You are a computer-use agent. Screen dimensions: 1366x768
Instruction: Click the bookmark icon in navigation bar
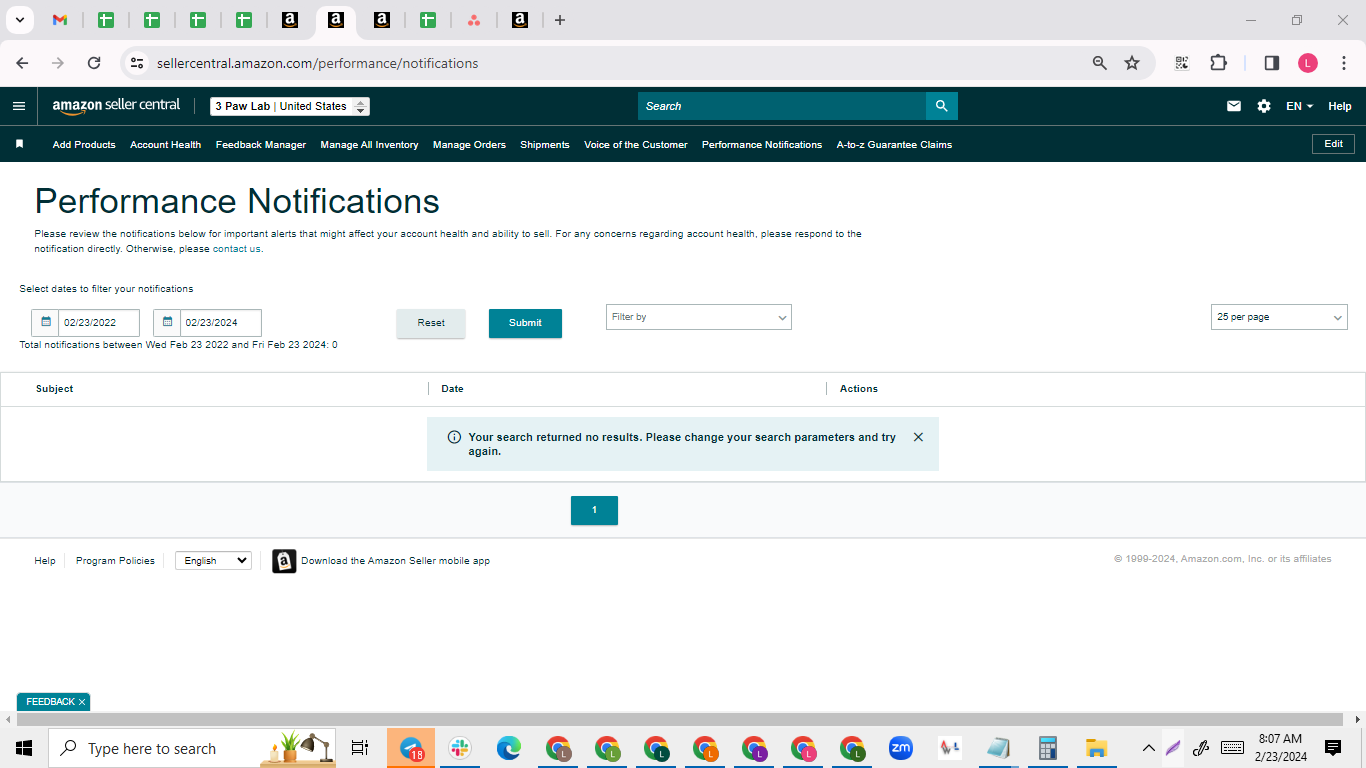point(19,144)
